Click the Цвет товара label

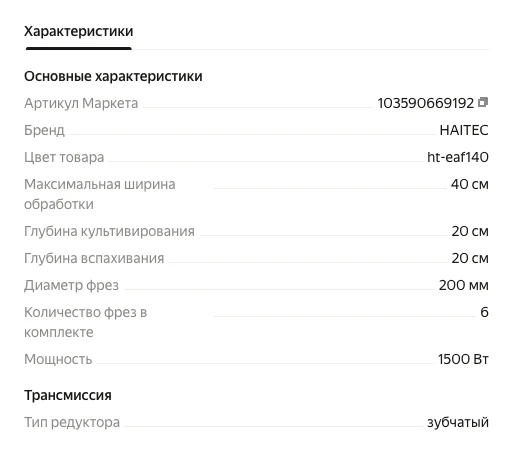(x=64, y=157)
